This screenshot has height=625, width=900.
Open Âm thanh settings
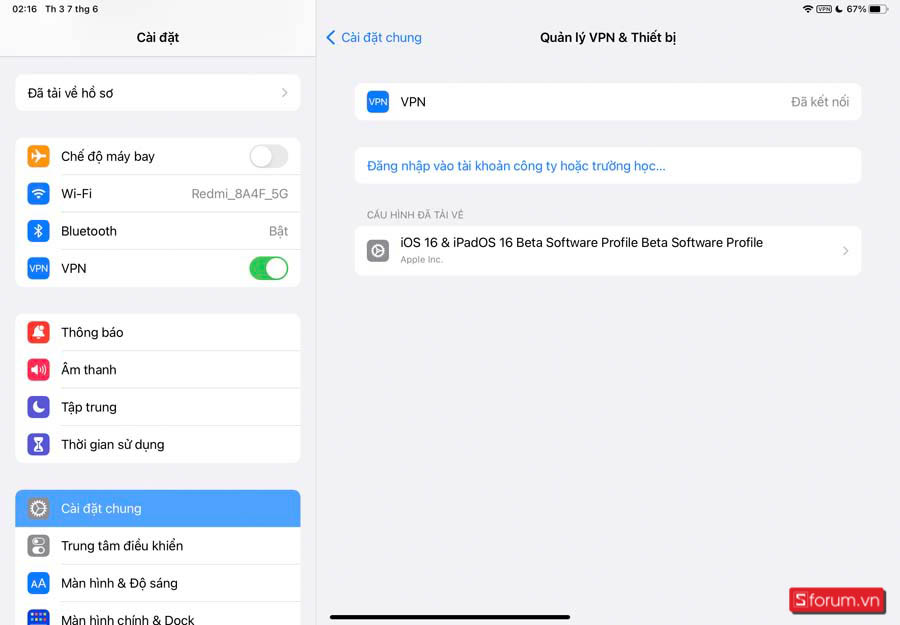(x=158, y=370)
